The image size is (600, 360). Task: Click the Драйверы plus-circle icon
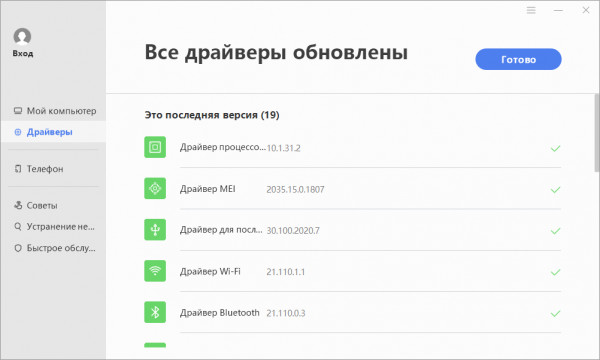(x=18, y=132)
